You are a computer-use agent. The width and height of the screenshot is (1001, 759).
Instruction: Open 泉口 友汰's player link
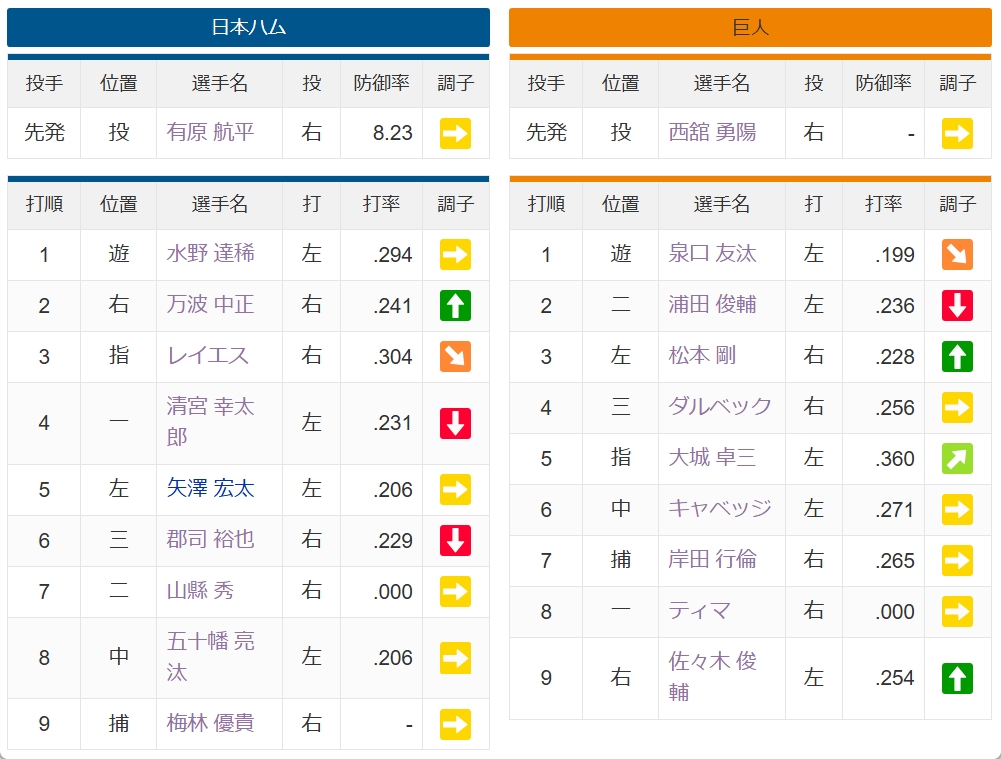(x=712, y=253)
